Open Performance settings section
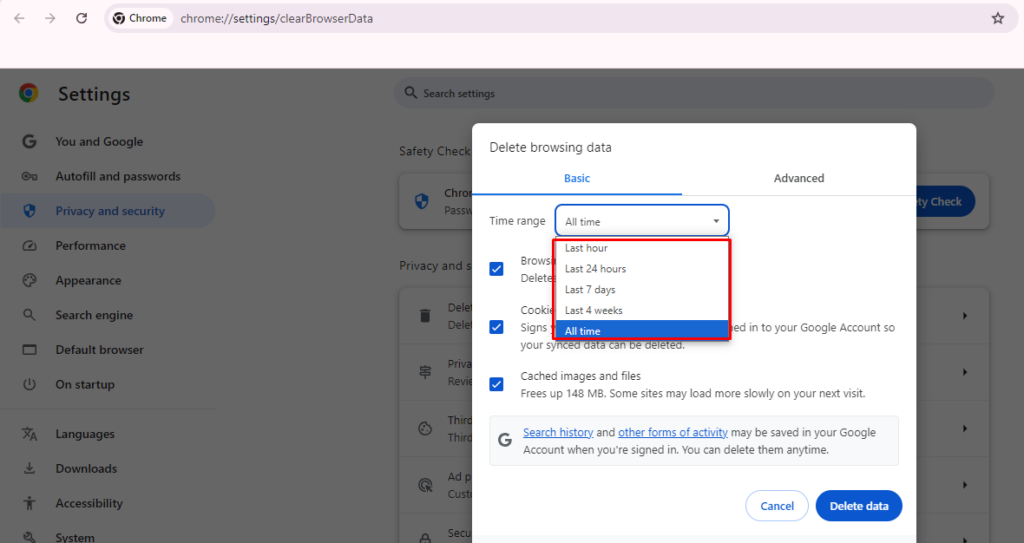Image resolution: width=1024 pixels, height=543 pixels. [90, 246]
